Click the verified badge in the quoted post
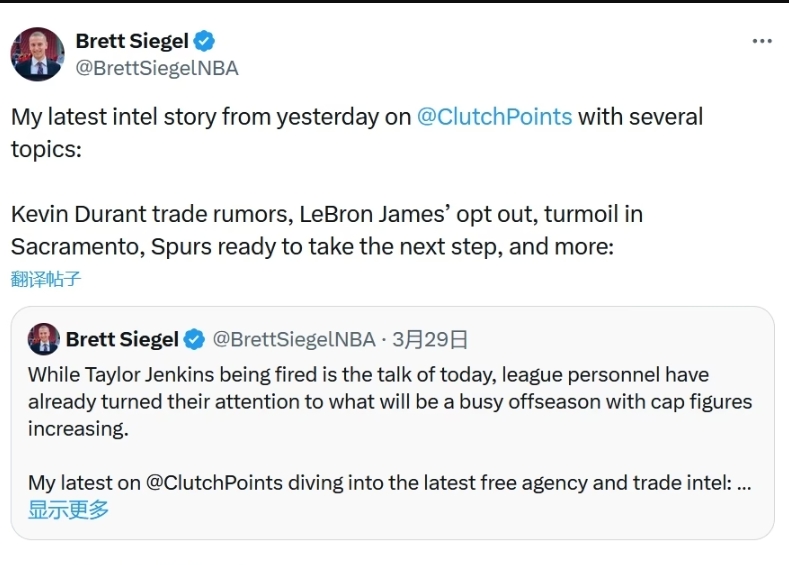The width and height of the screenshot is (789, 565). point(196,340)
